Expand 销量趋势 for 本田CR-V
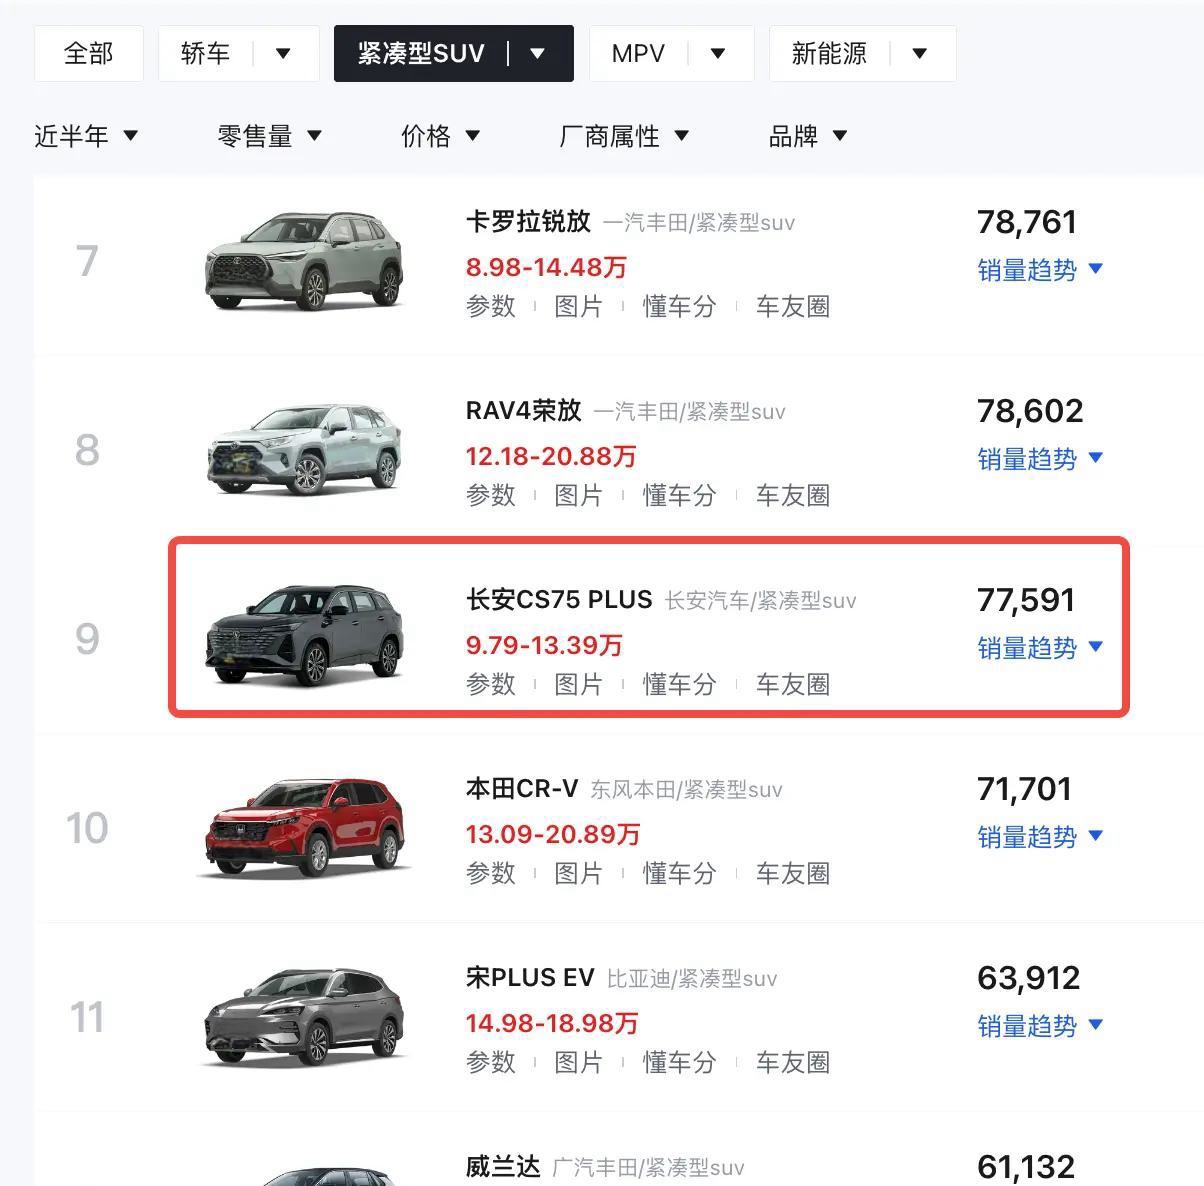This screenshot has height=1186, width=1204. (x=1040, y=837)
